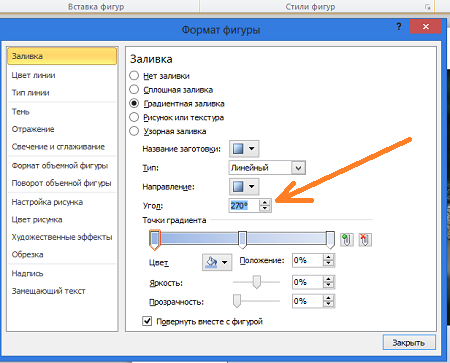
Task: Open the Отражение category
Action: click(x=62, y=129)
